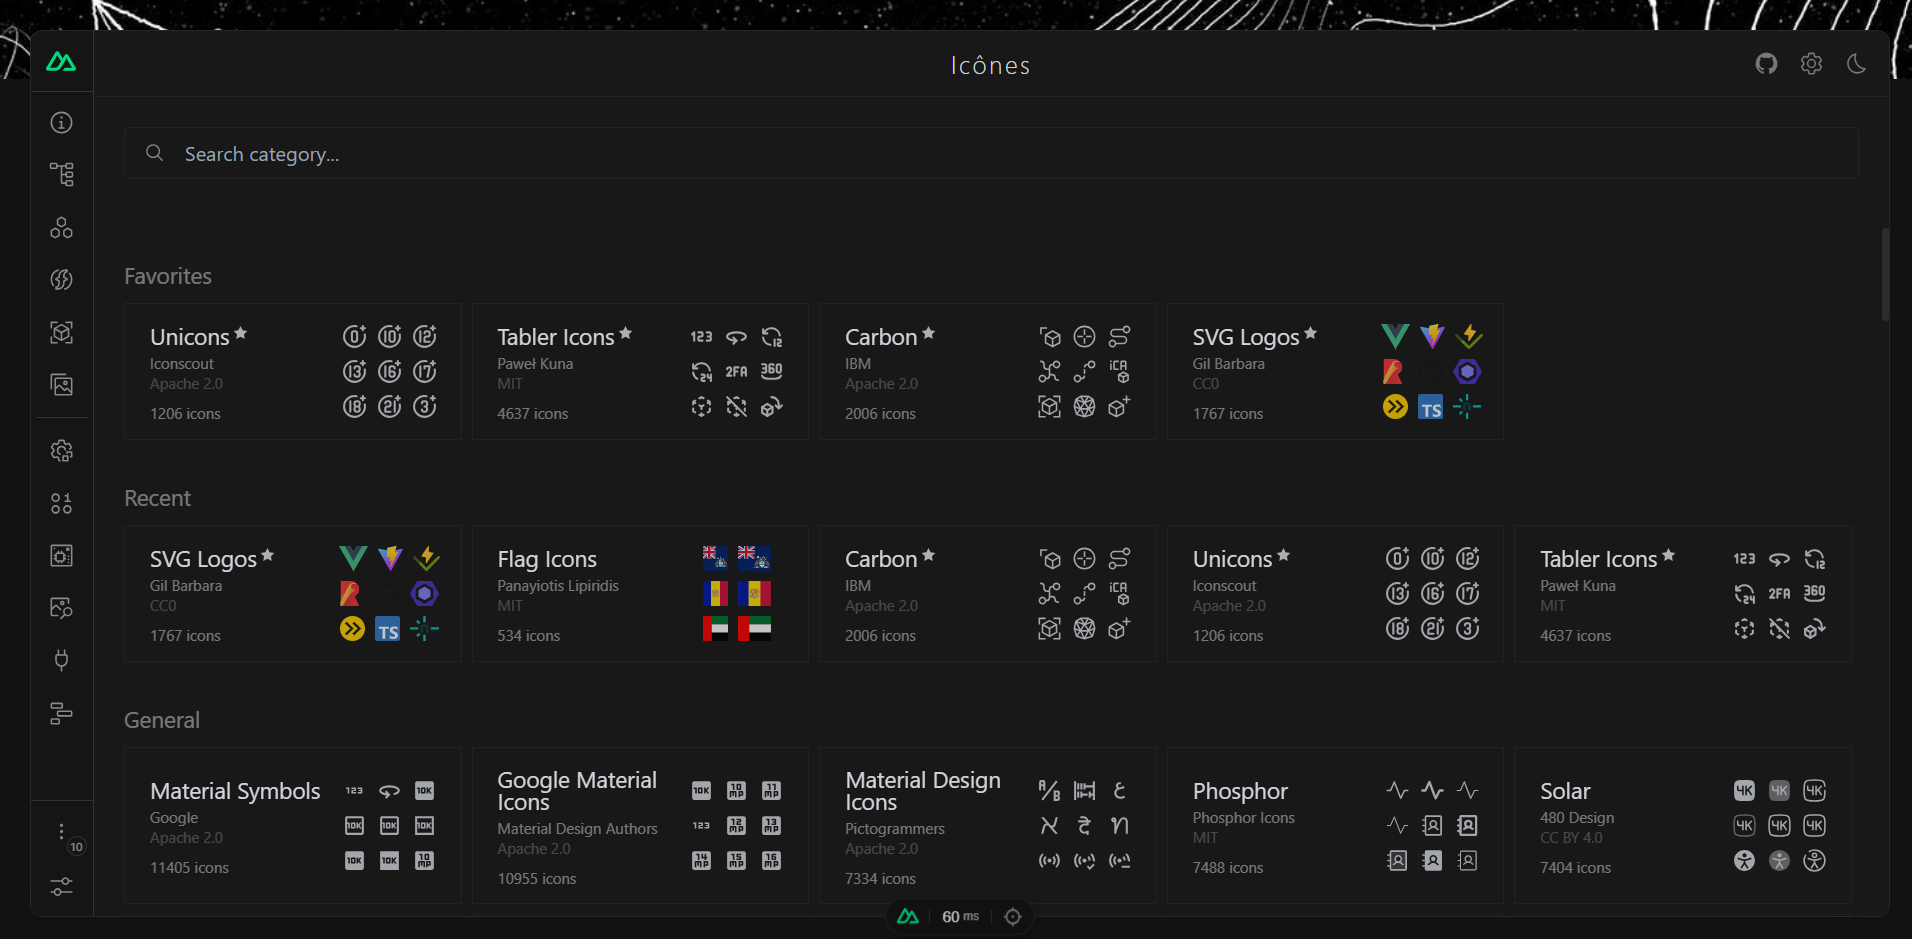Open the Build Analyze chip icon in the sidebar
Viewport: 1912px width, 939px height.
[x=62, y=556]
